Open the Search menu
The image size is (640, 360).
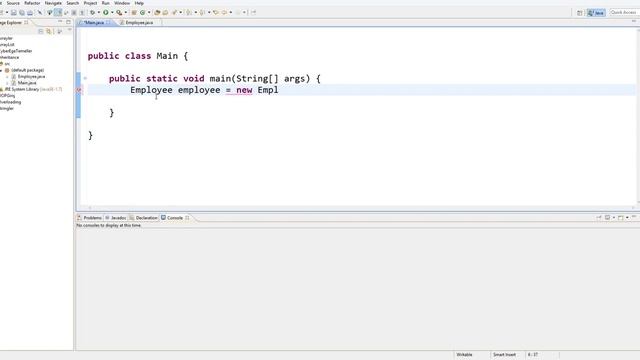coord(73,3)
